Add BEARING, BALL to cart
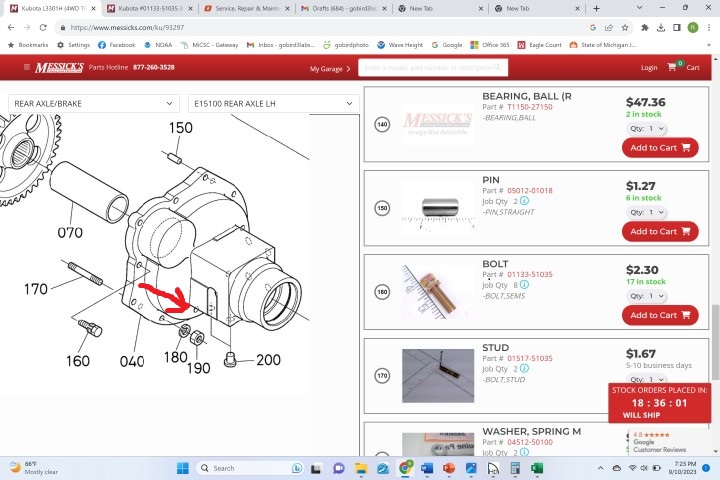 [660, 147]
